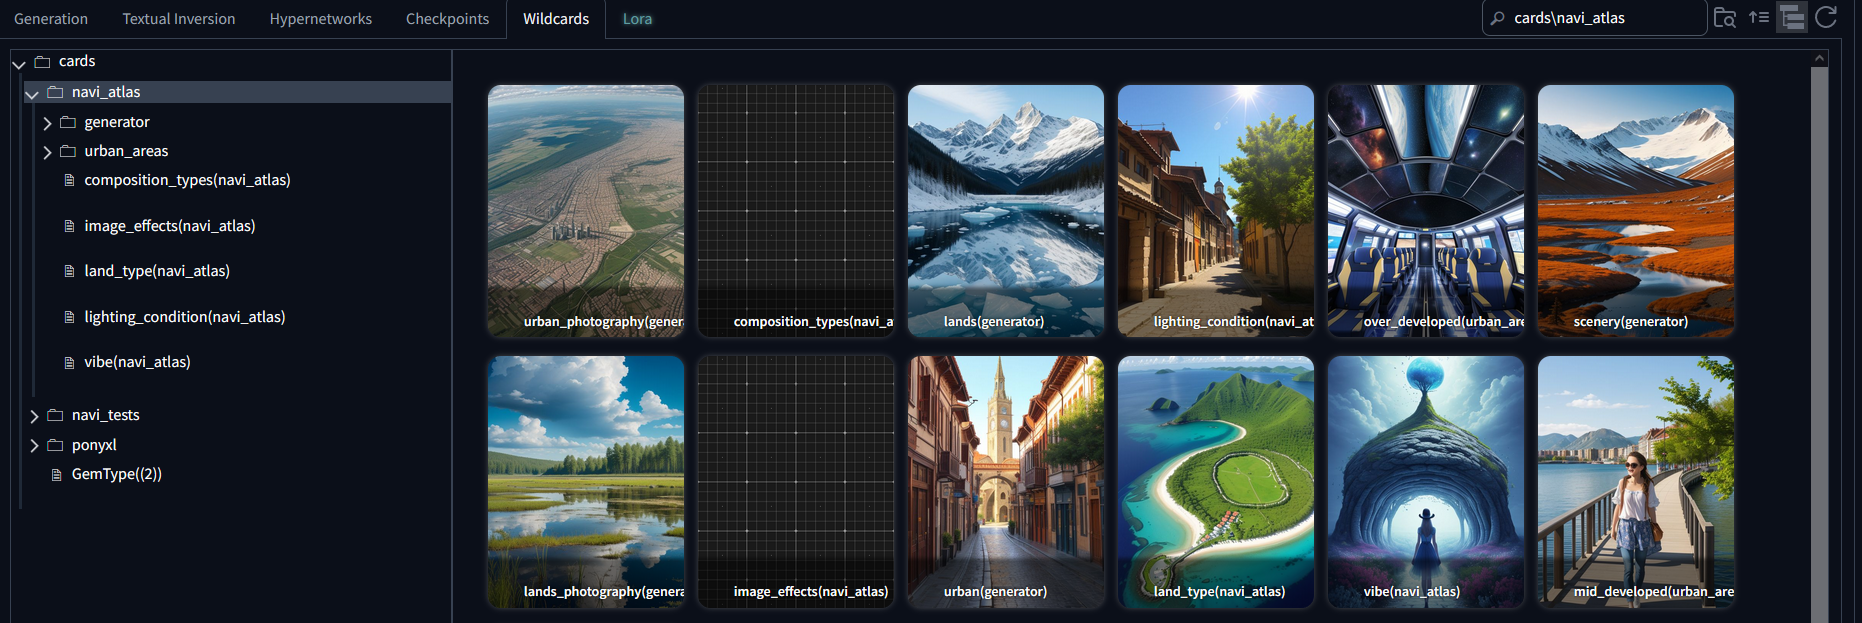1862x623 pixels.
Task: Select the ponyxl folder label
Action: point(94,445)
